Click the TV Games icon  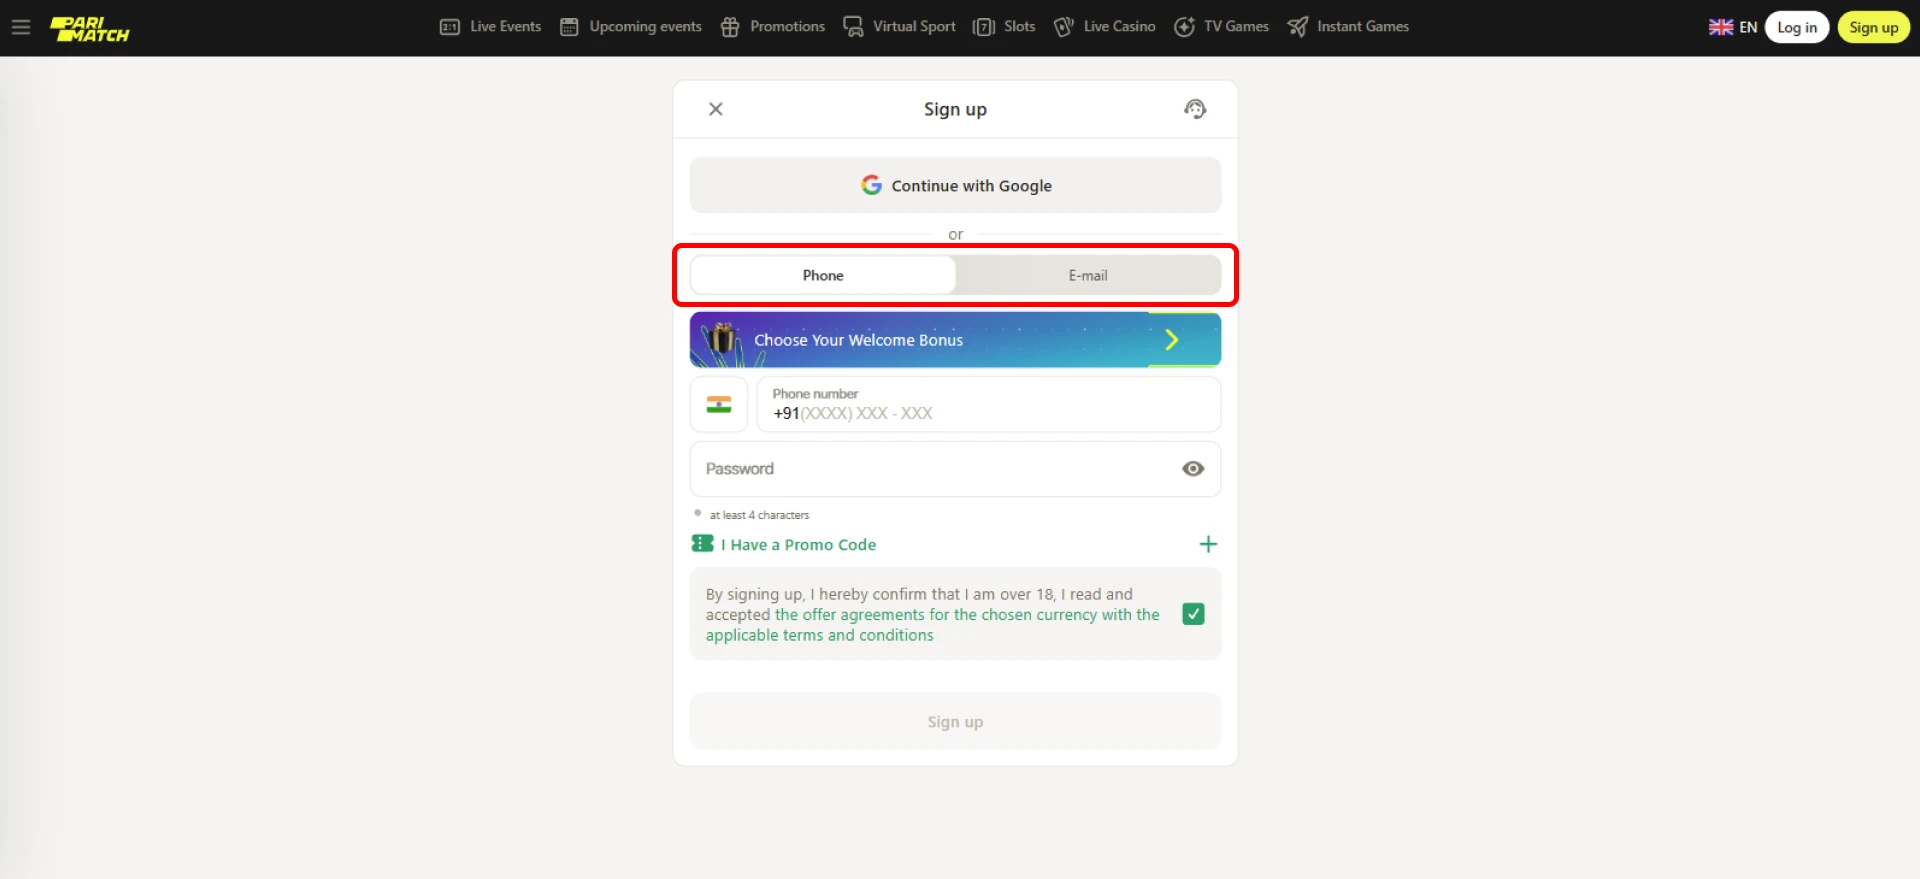pos(1184,27)
